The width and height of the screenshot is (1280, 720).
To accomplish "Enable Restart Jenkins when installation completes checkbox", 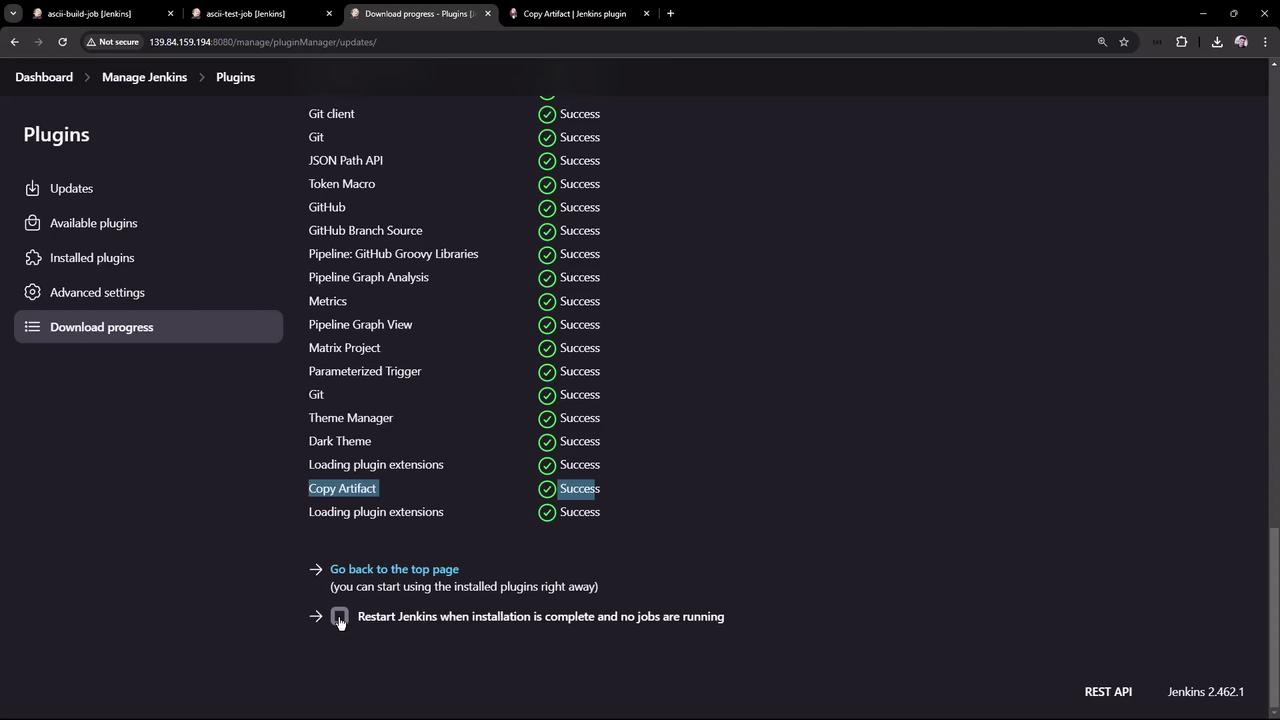I will 340,616.
